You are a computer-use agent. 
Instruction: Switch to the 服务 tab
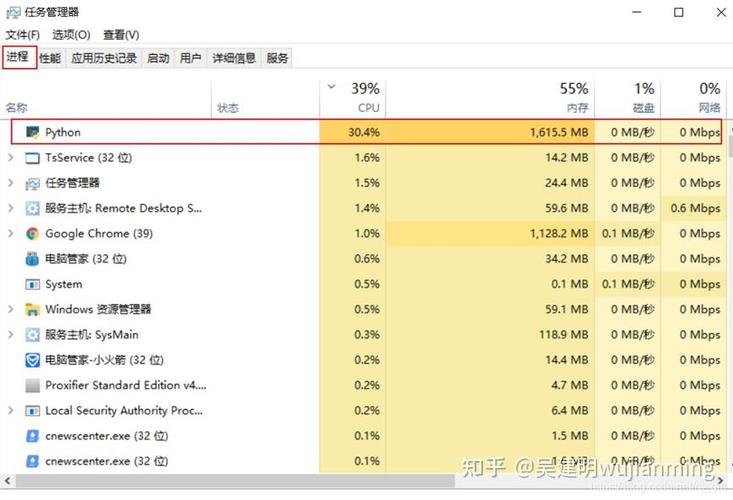point(277,58)
